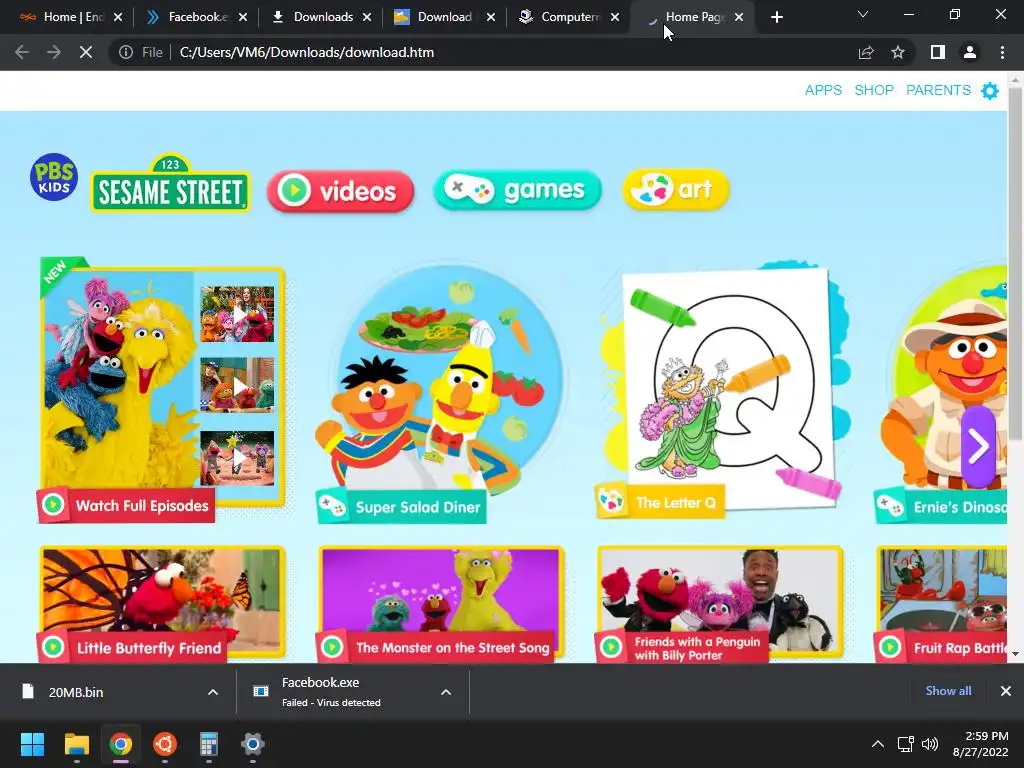Open the art section button
This screenshot has width=1024, height=768.
tap(675, 189)
